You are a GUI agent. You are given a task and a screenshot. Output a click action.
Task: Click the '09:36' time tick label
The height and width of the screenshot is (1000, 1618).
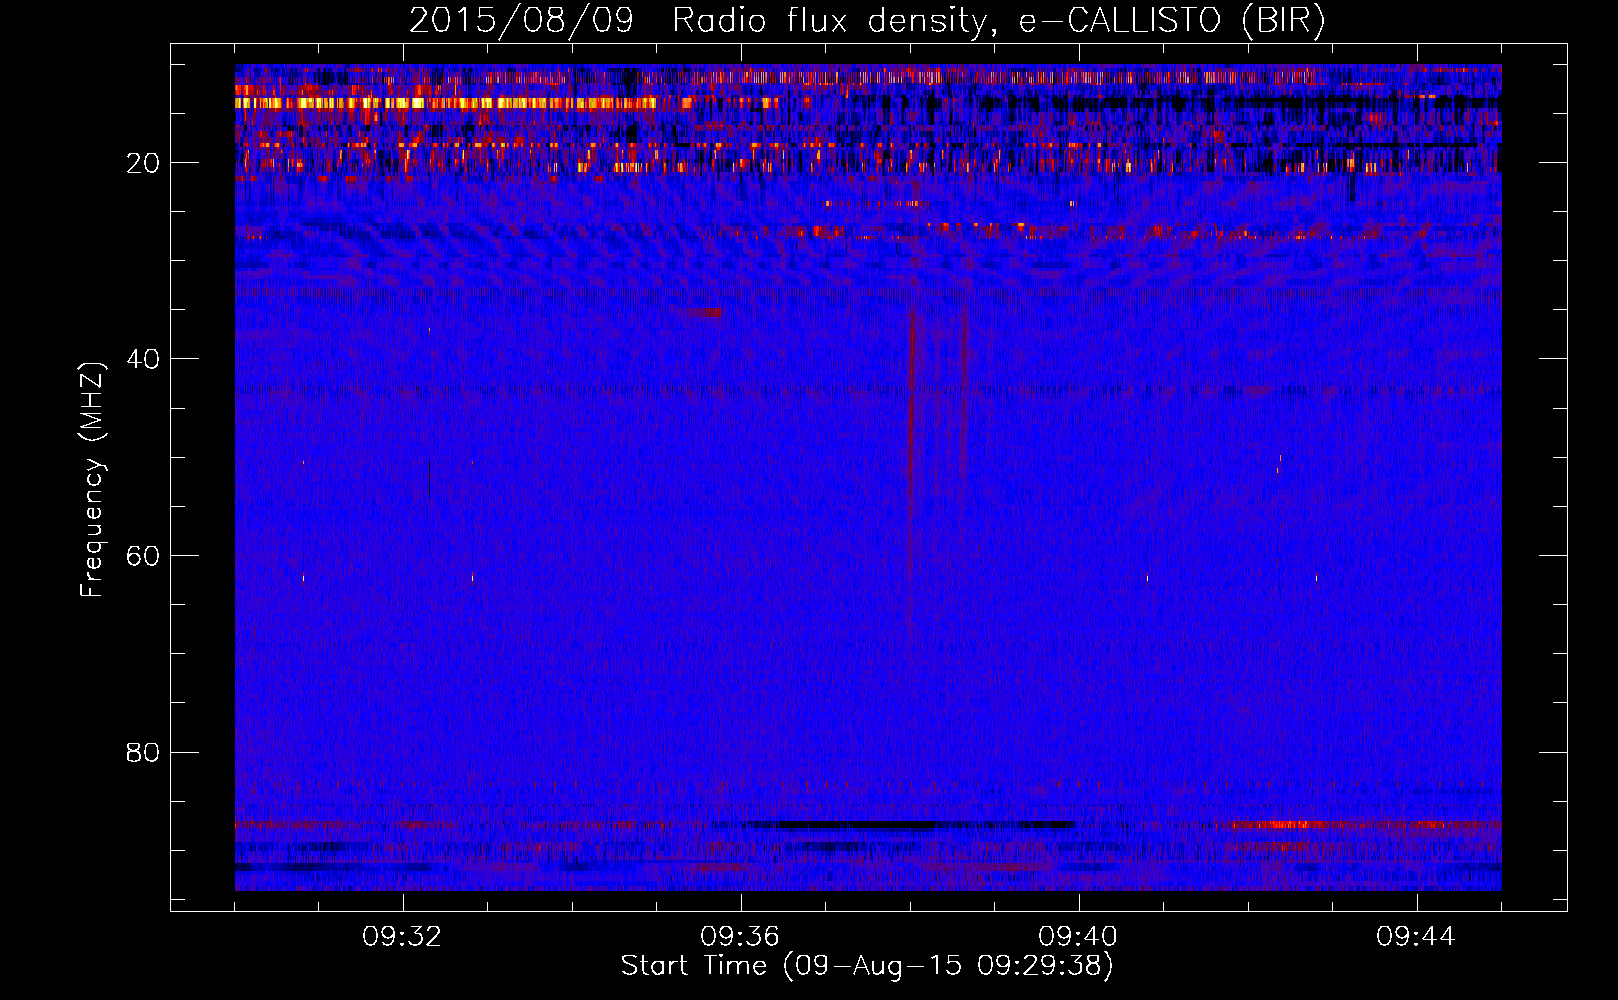pyautogui.click(x=740, y=937)
